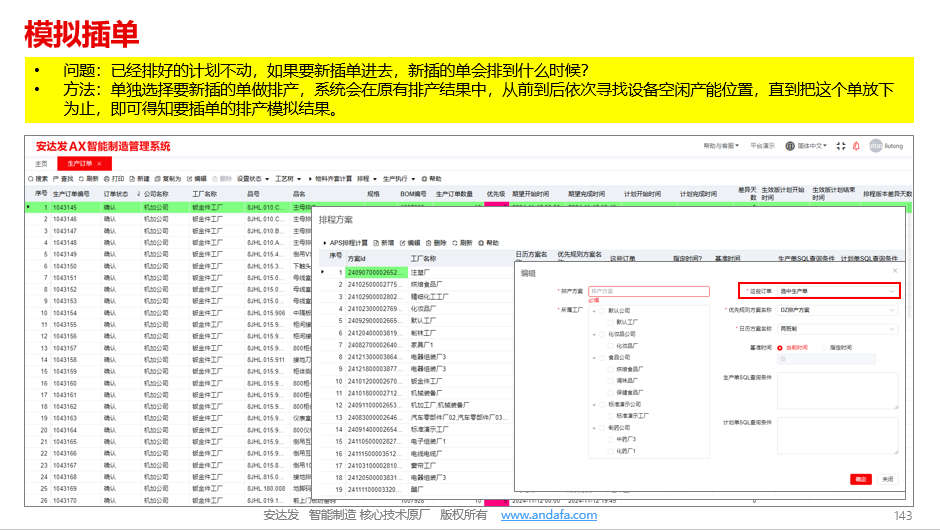This screenshot has width=940, height=530.
Task: Click the red 确定 button in the dialog
Action: click(x=861, y=479)
